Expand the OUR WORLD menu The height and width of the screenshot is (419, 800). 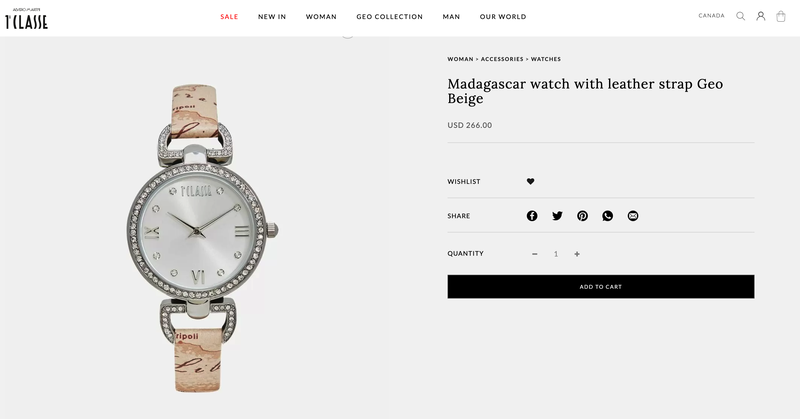(x=503, y=17)
